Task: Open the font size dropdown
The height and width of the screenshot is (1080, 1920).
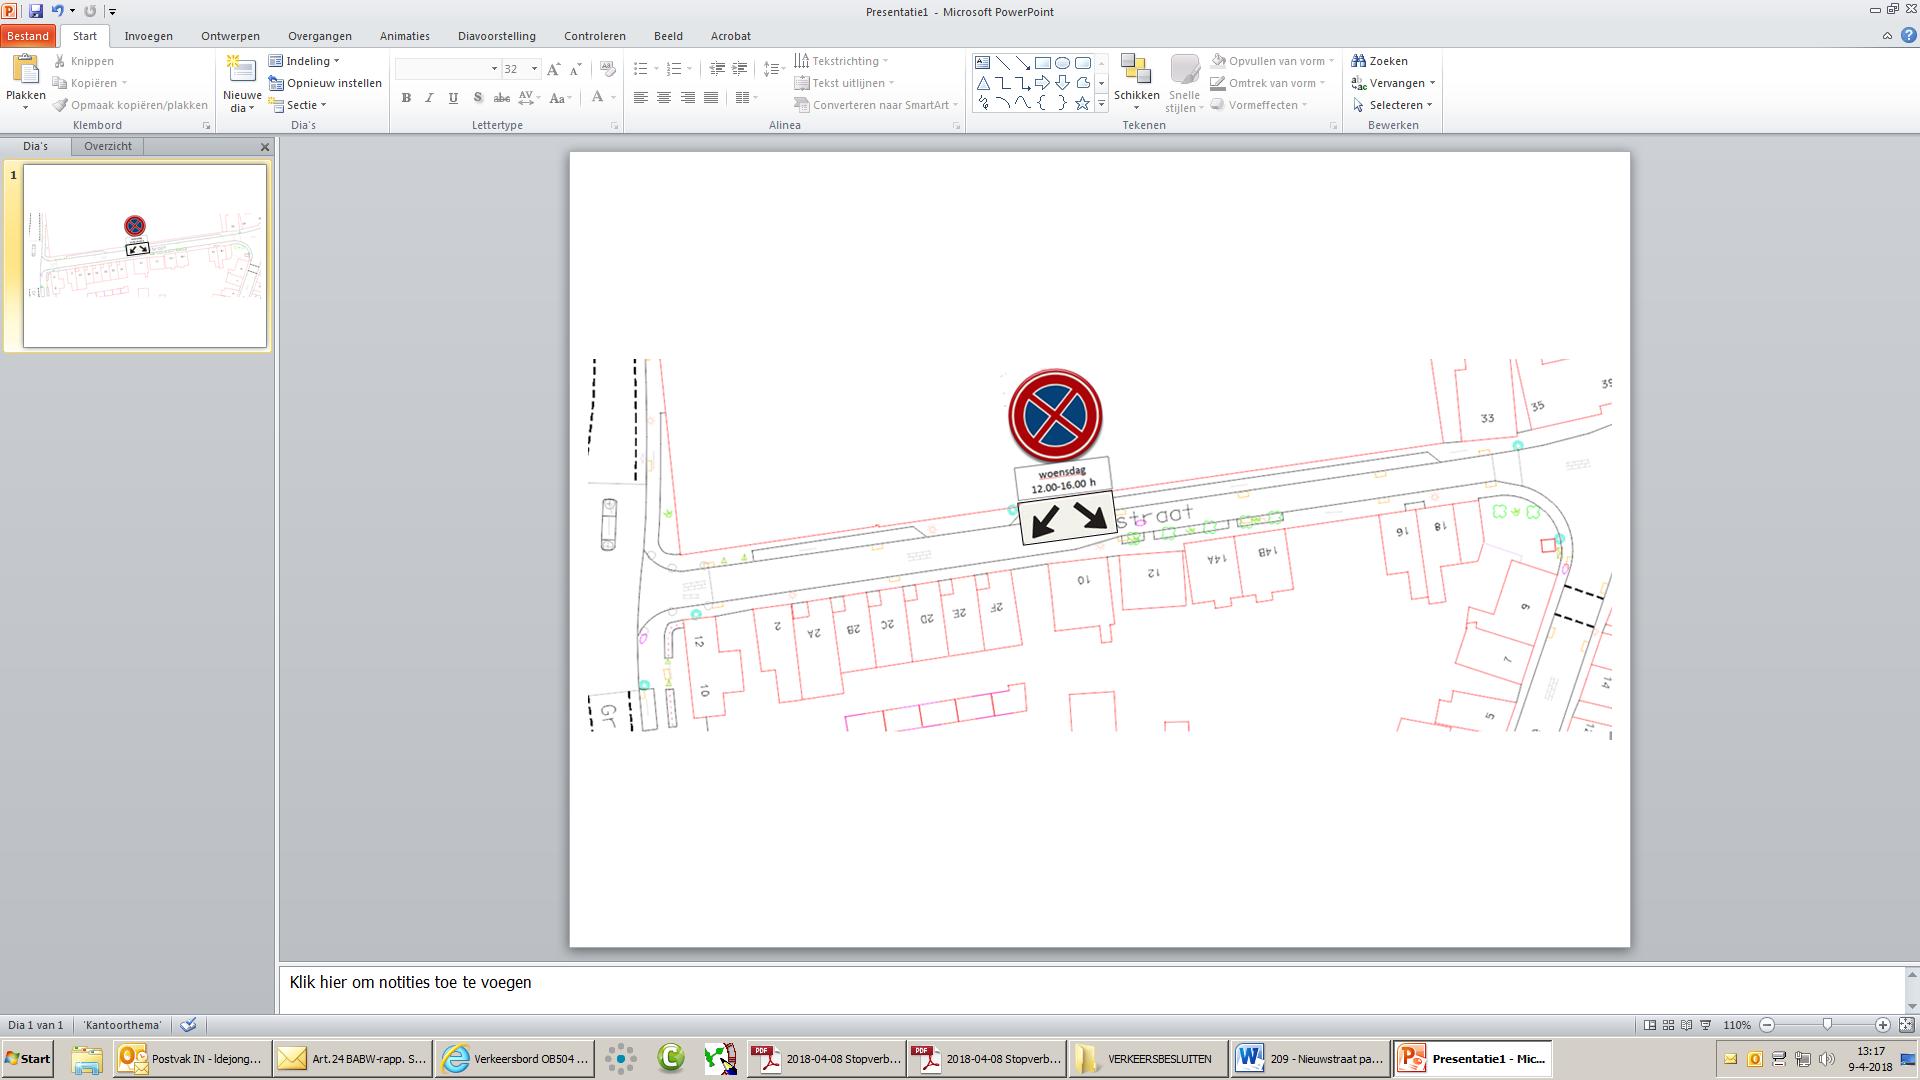Action: coord(534,69)
